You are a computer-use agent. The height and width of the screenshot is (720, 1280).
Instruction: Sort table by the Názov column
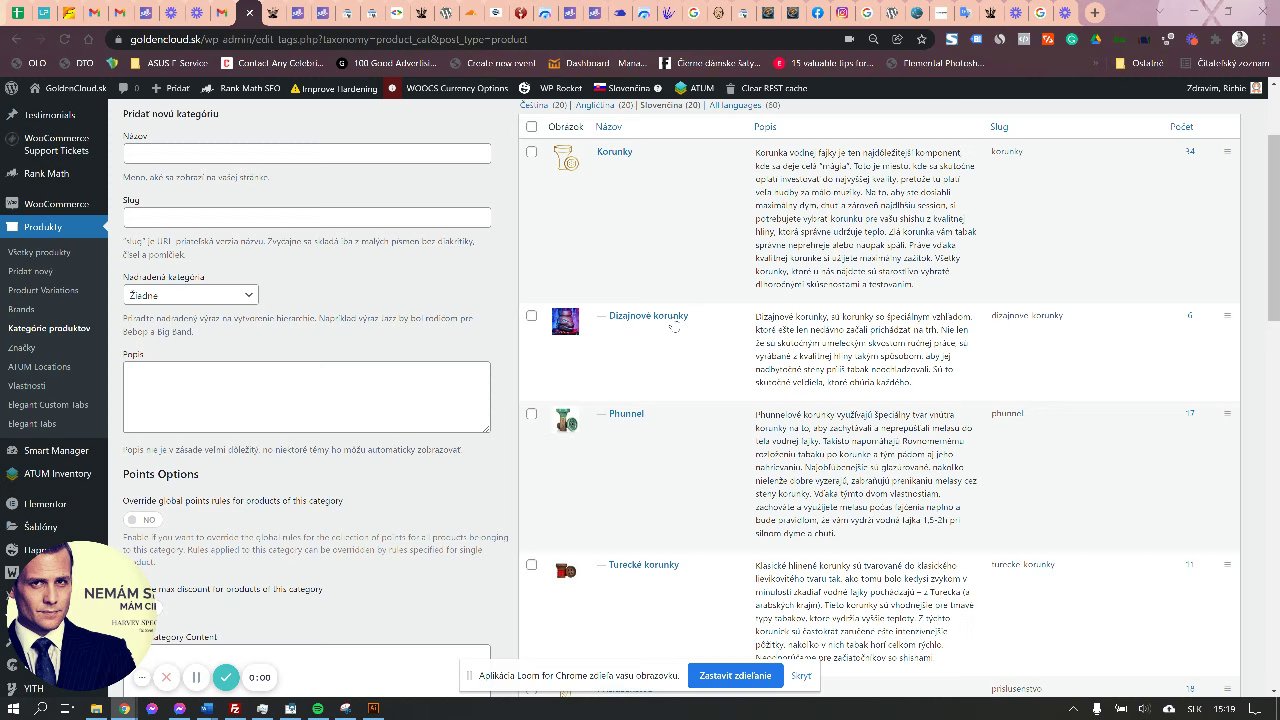click(608, 127)
